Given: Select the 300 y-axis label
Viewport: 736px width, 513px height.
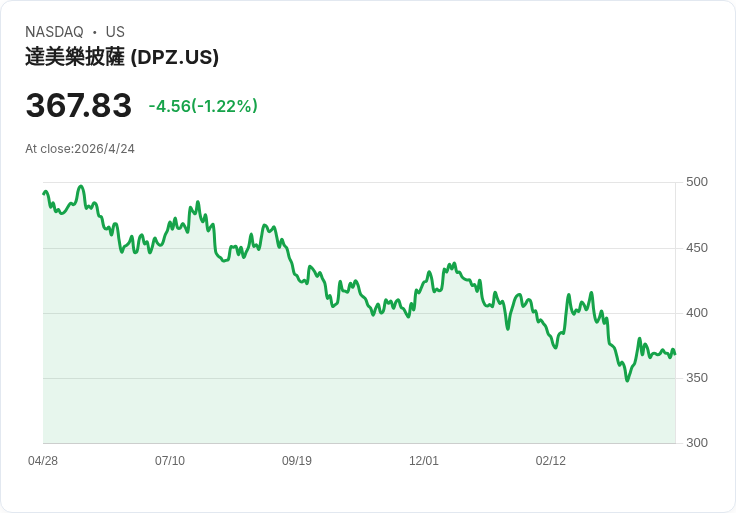Looking at the screenshot, I should pyautogui.click(x=697, y=443).
